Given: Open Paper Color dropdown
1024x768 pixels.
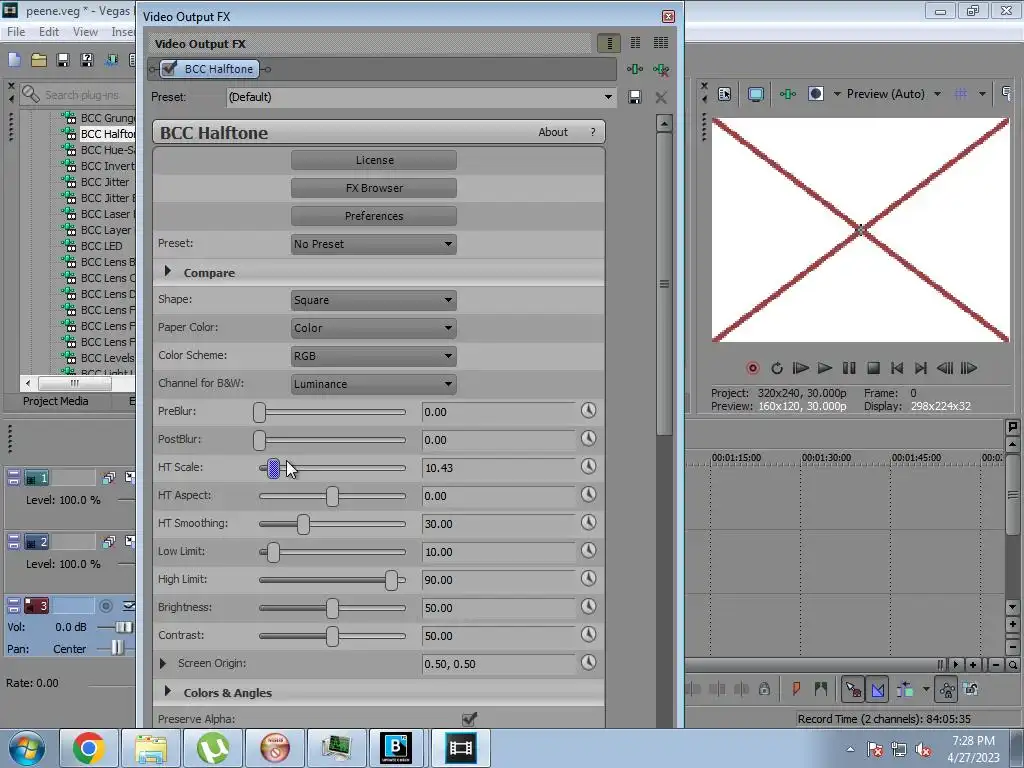Looking at the screenshot, I should [374, 328].
